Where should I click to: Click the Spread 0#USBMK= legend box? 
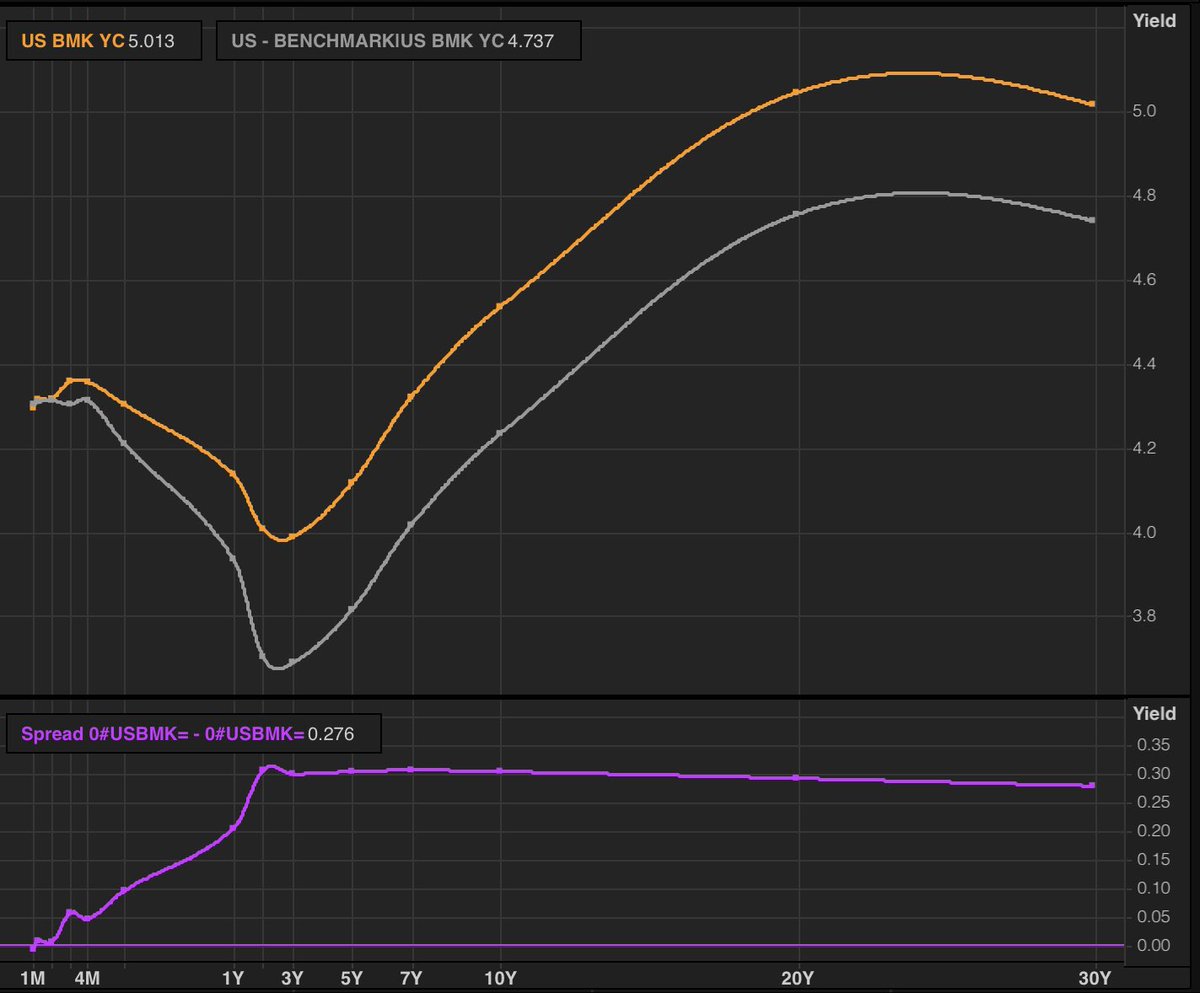point(194,734)
